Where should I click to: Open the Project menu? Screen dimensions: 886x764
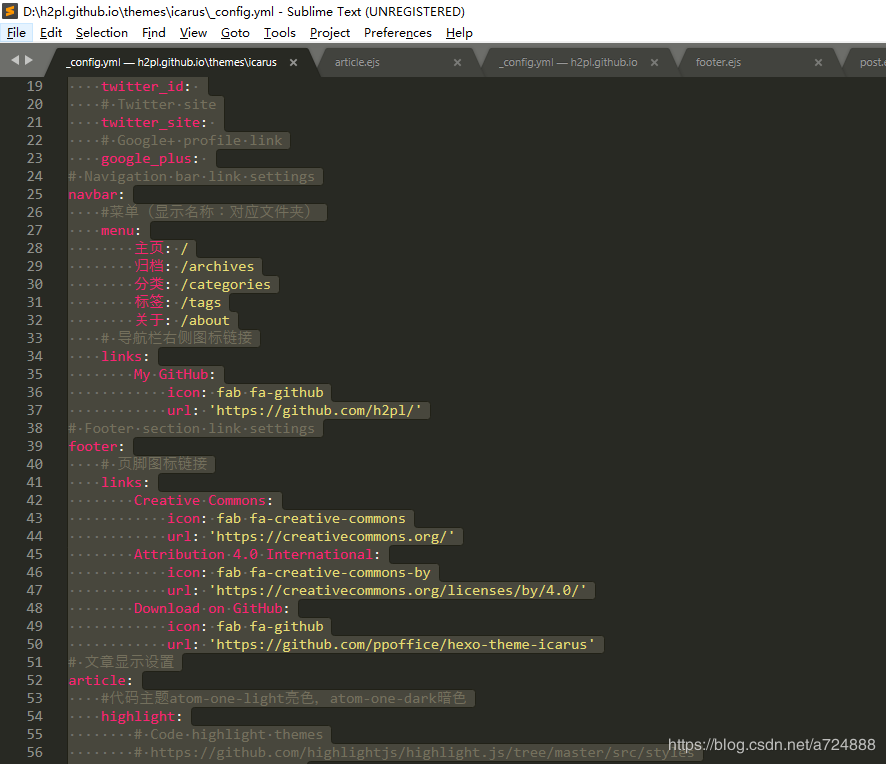pos(330,33)
